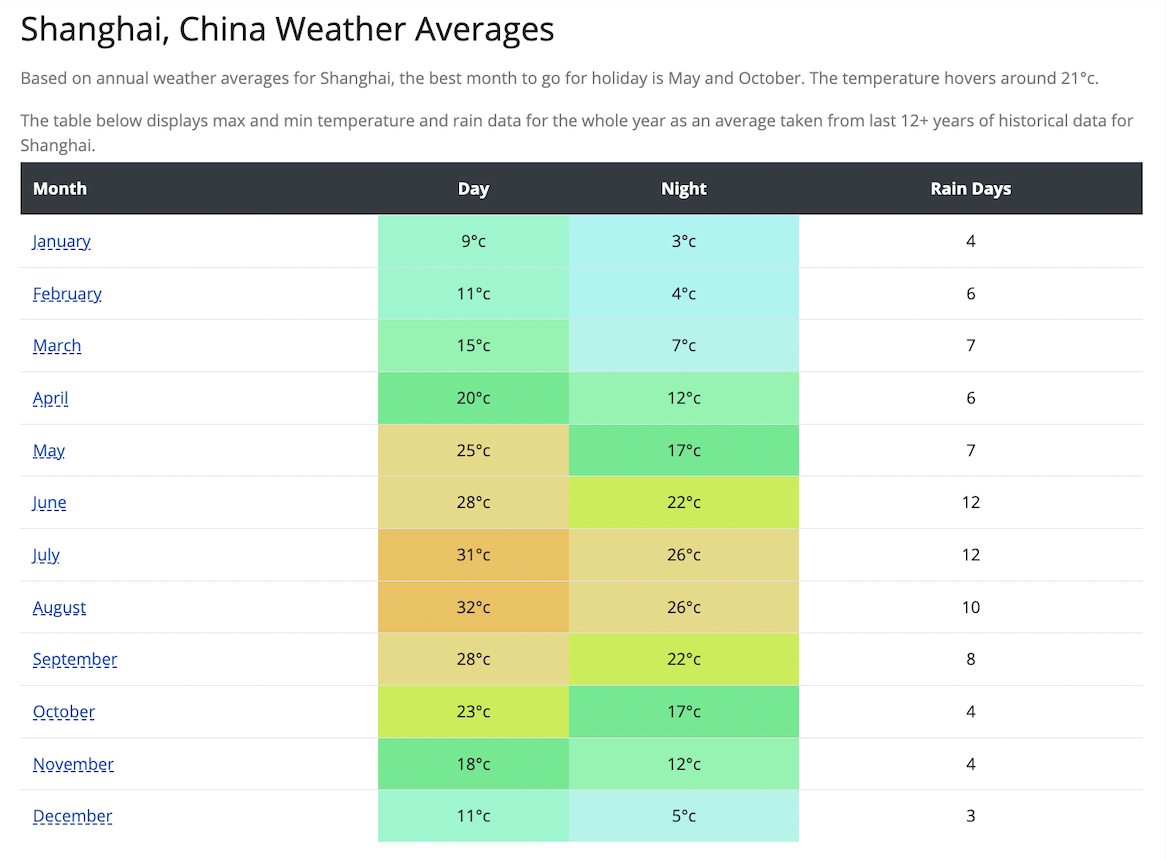Select the May link
Image resolution: width=1166 pixels, height=860 pixels.
(x=49, y=450)
